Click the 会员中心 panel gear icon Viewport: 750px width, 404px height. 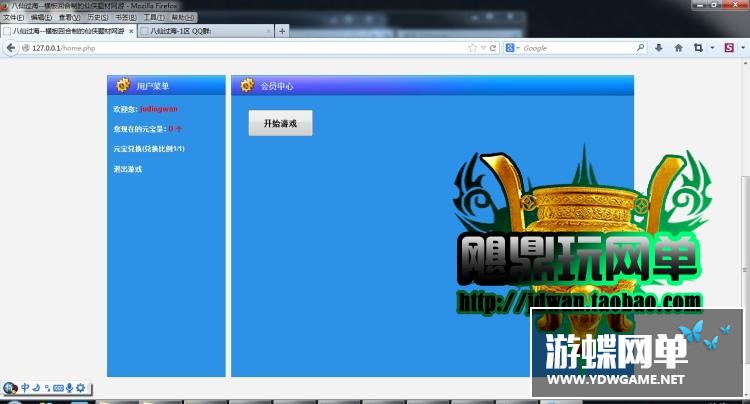pyautogui.click(x=247, y=85)
